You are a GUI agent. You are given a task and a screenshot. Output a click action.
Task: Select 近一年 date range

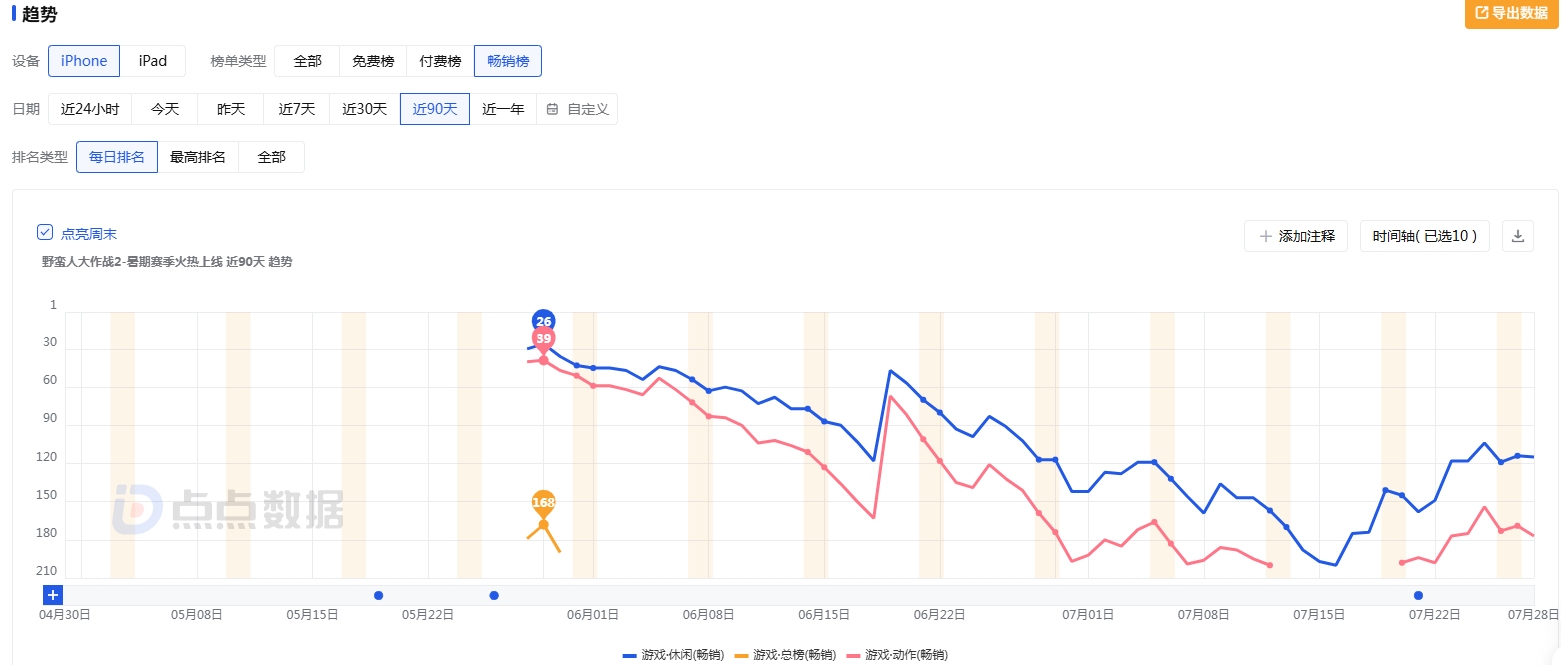coord(503,109)
